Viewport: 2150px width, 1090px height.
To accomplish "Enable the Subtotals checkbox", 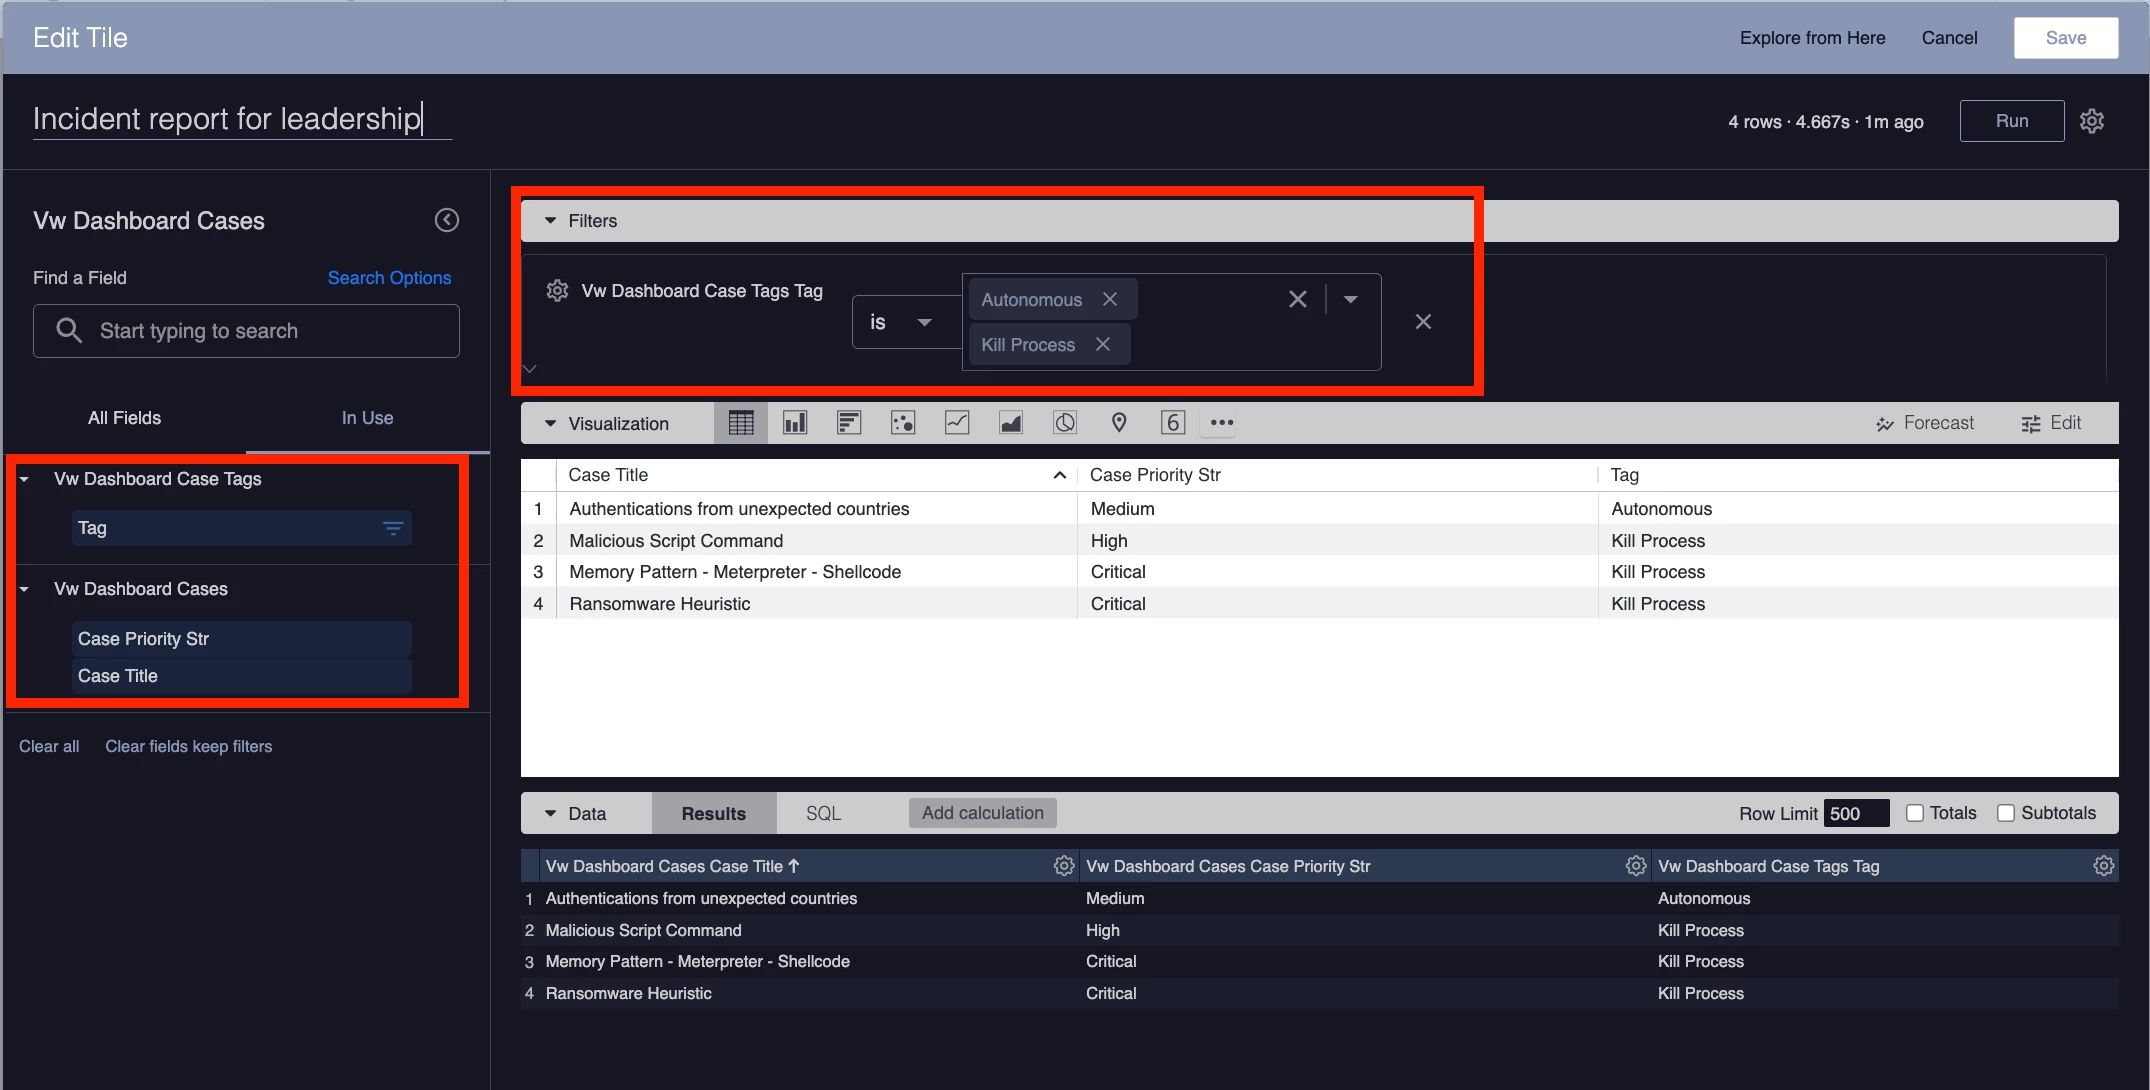I will (2006, 813).
